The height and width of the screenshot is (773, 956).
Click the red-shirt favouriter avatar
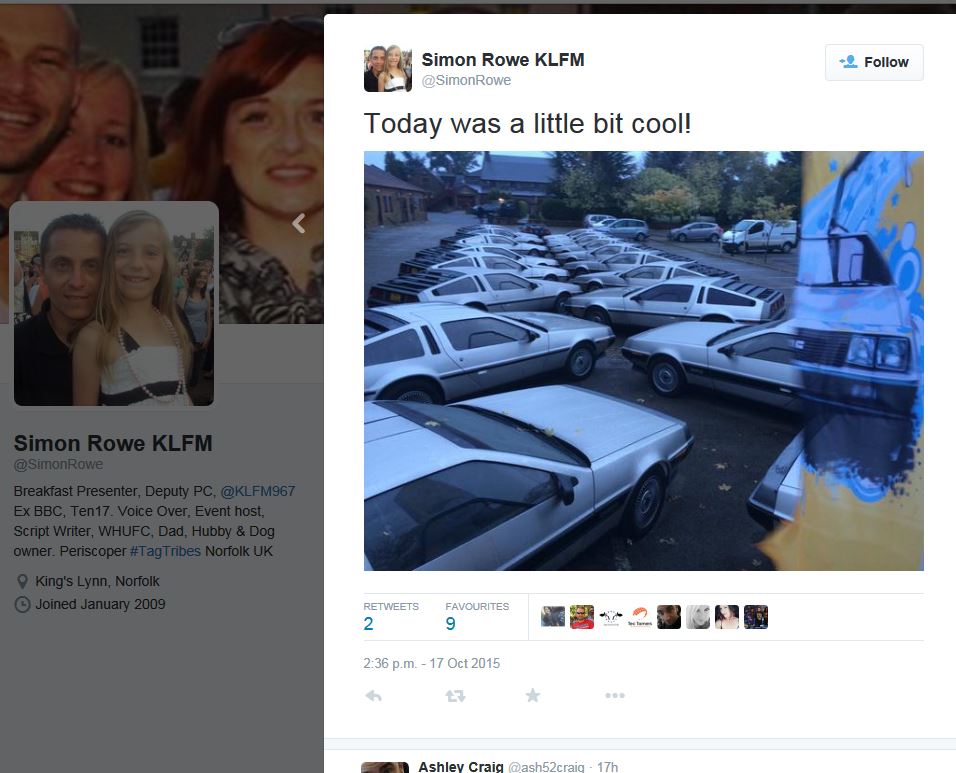click(x=582, y=617)
